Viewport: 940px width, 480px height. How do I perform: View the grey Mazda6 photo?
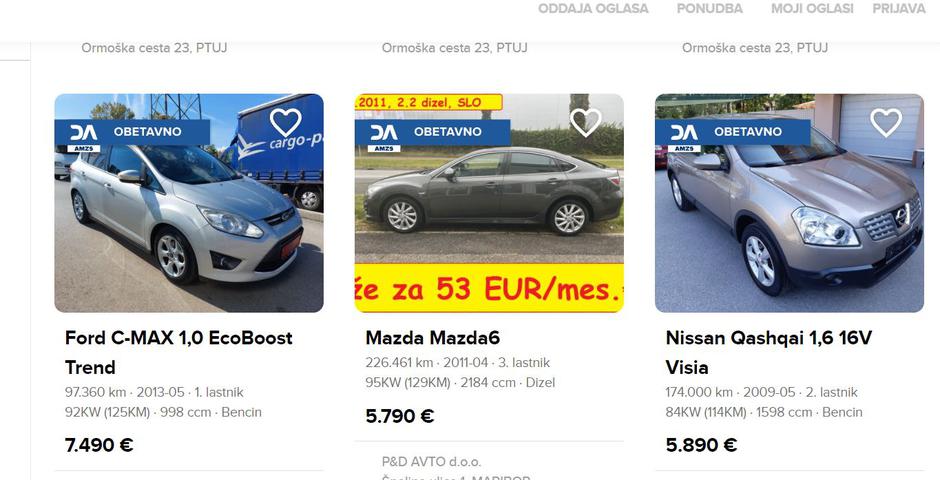[489, 203]
